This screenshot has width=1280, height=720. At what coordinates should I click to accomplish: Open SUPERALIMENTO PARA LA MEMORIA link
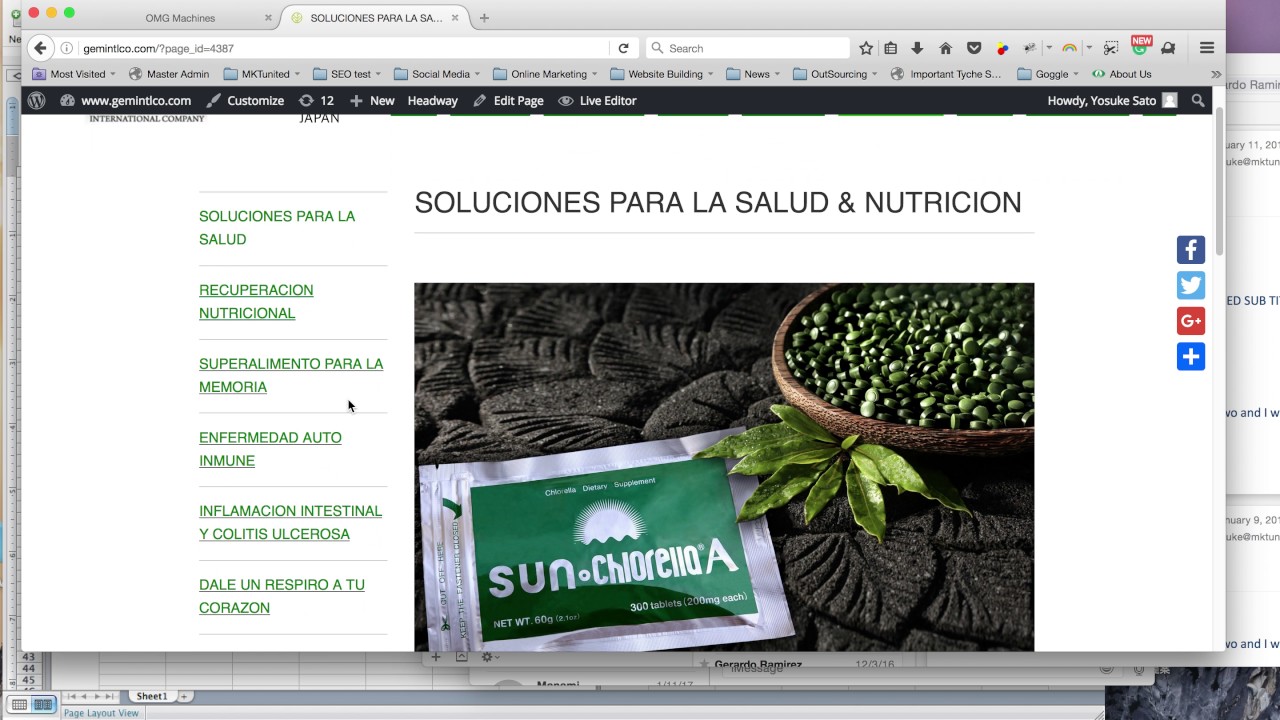pos(291,375)
